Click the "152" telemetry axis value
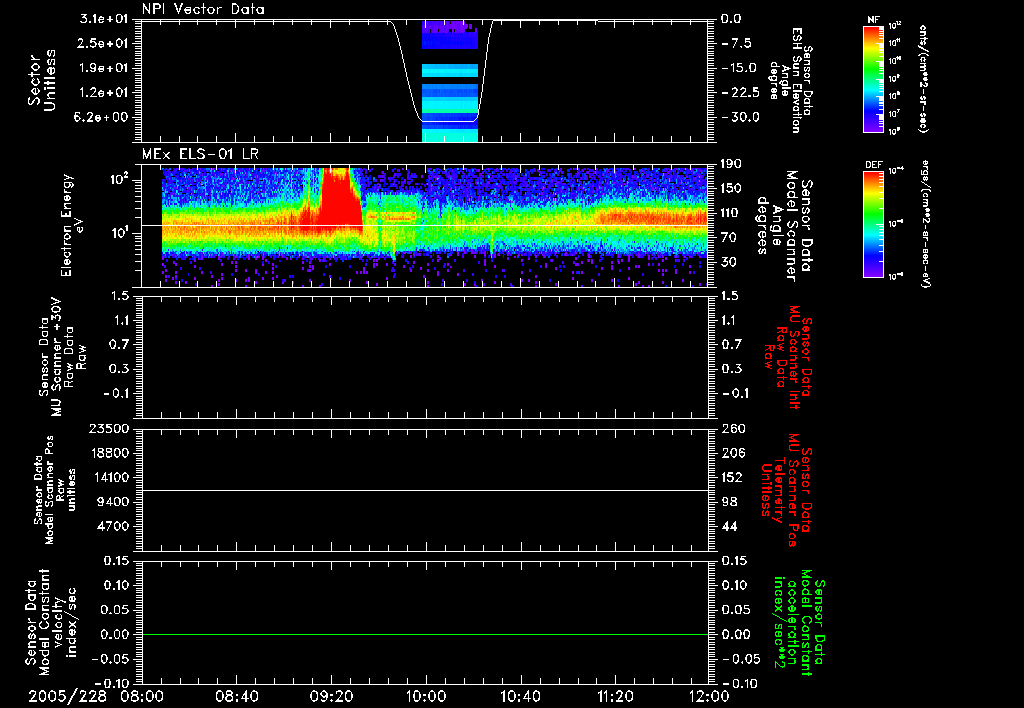 731,477
